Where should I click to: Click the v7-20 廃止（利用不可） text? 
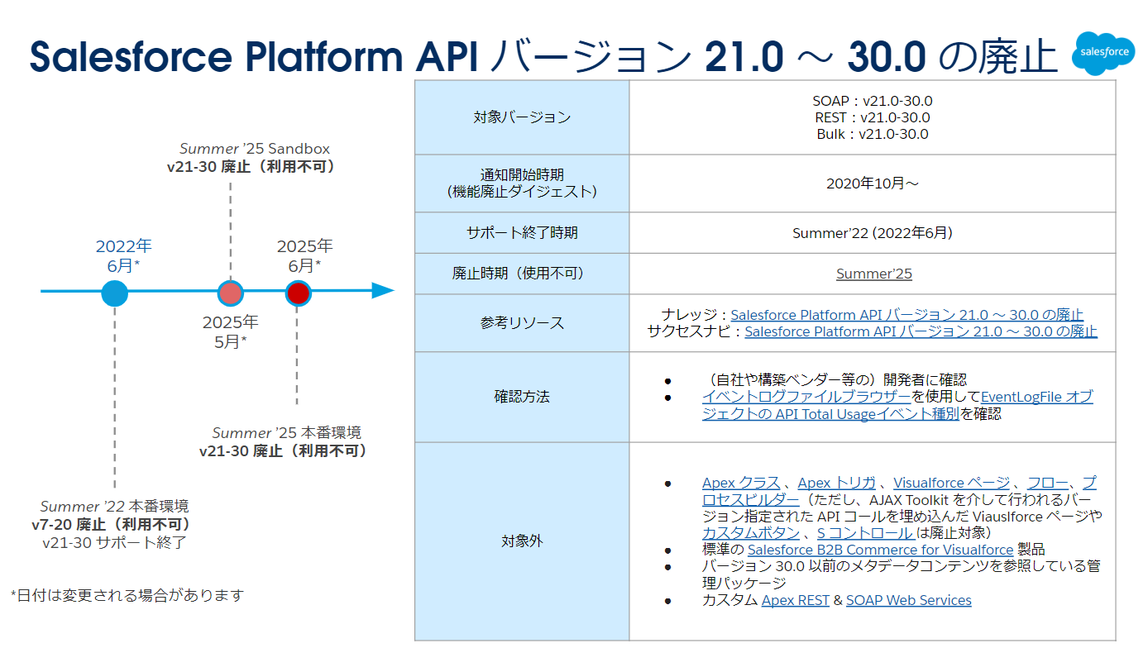[x=113, y=525]
